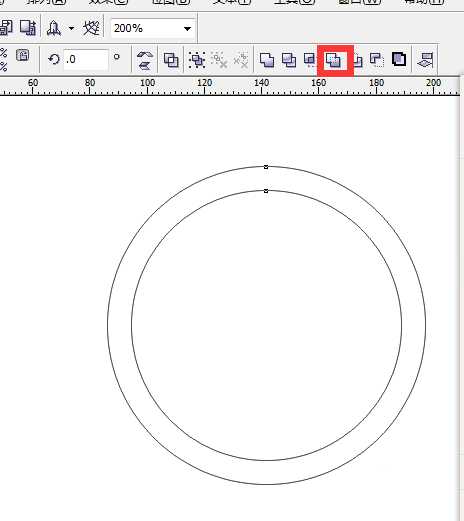Toggle the lock ratio button
This screenshot has height=521, width=464.
[22, 55]
